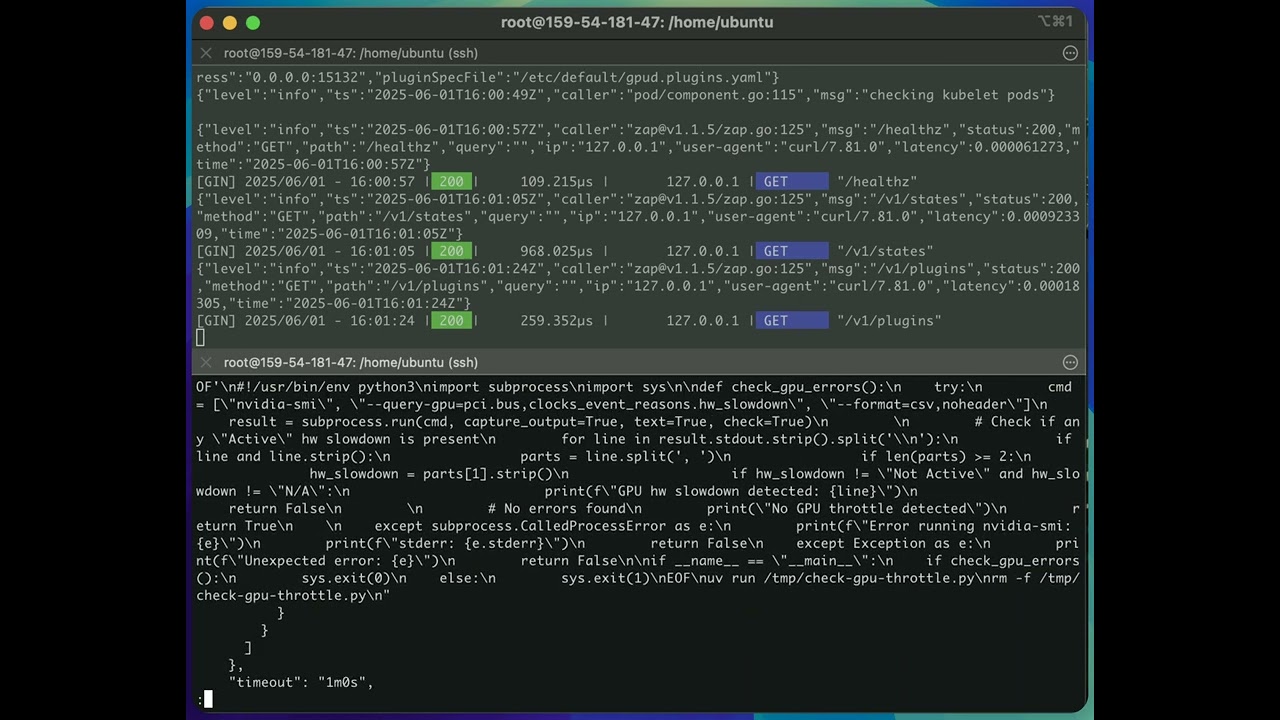
Task: Close the bottom ssh pane
Action: [x=206, y=362]
